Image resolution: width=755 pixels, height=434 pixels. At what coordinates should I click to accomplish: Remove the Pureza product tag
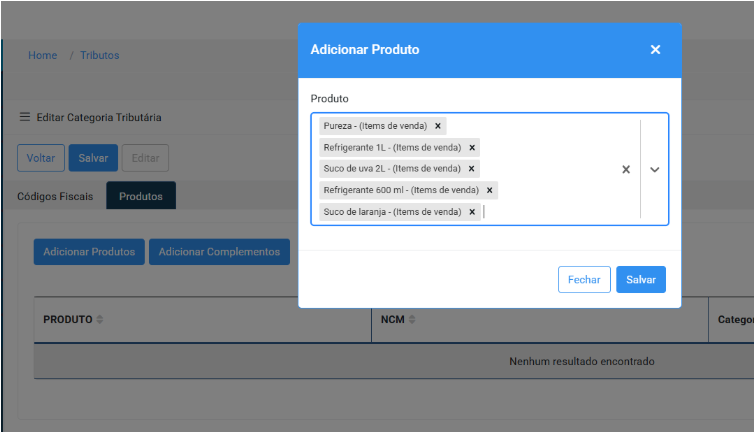click(438, 126)
